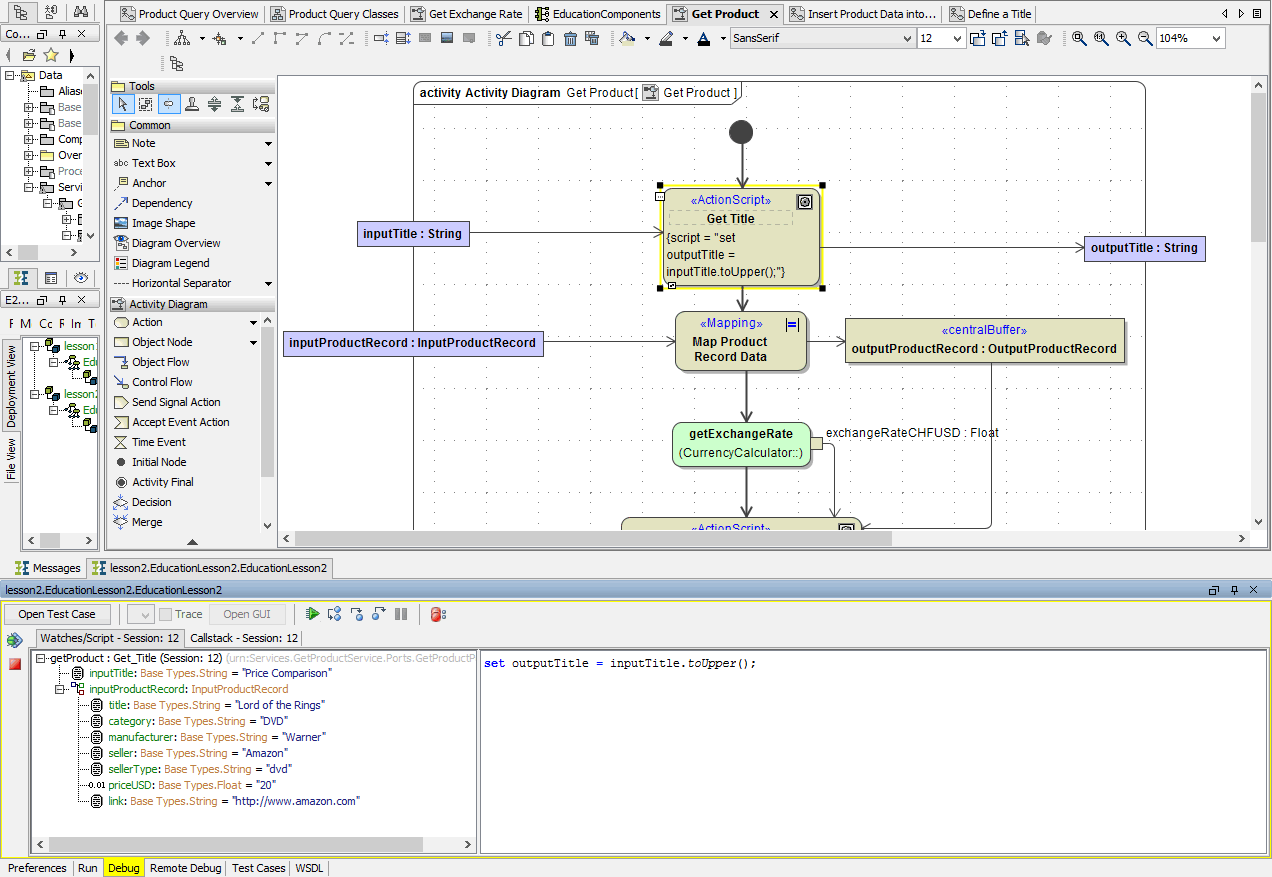The image size is (1272, 877).
Task: Click the Pause button in debug toolbar
Action: [x=401, y=614]
